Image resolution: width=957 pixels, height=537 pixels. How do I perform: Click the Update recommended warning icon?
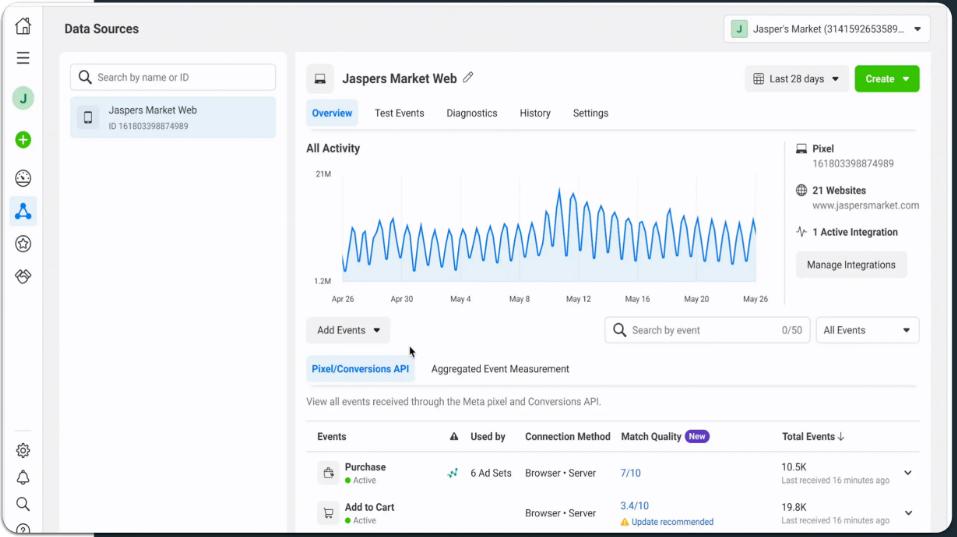[624, 522]
